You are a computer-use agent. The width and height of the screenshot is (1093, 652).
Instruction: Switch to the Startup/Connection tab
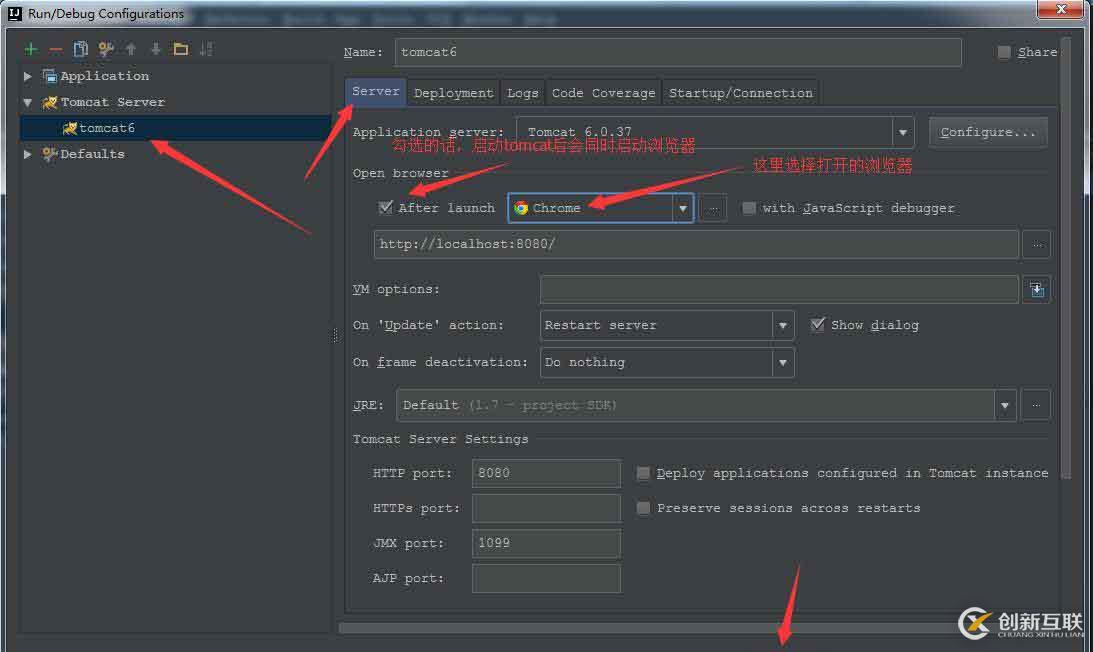pos(741,93)
